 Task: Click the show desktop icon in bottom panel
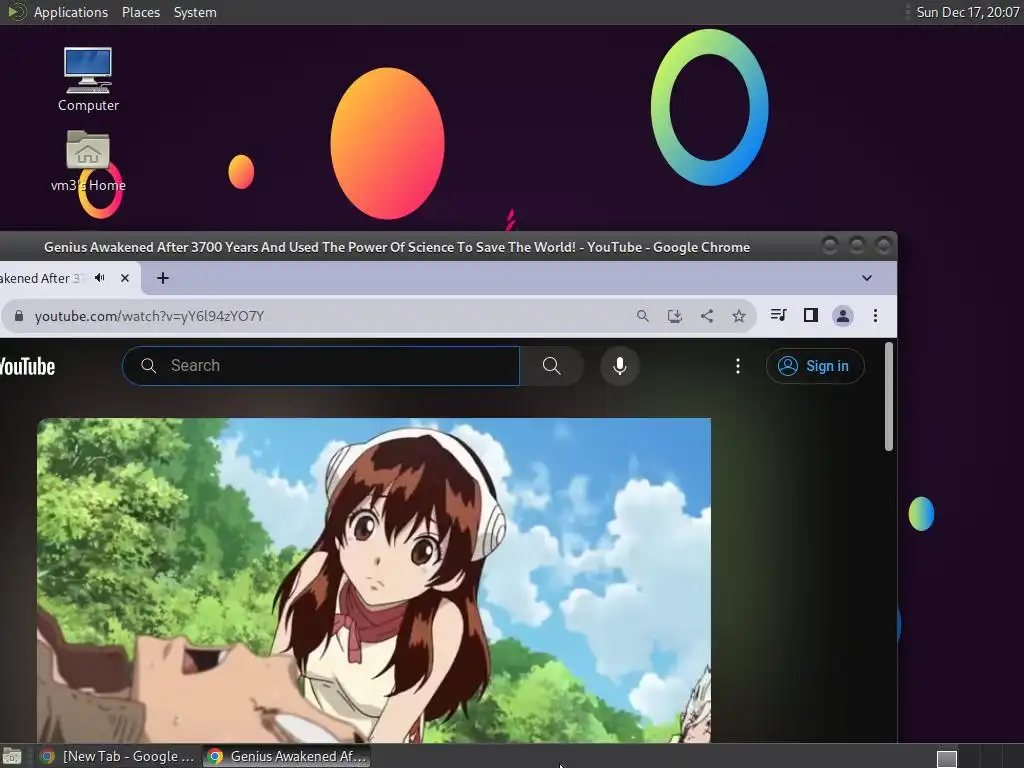(x=12, y=756)
